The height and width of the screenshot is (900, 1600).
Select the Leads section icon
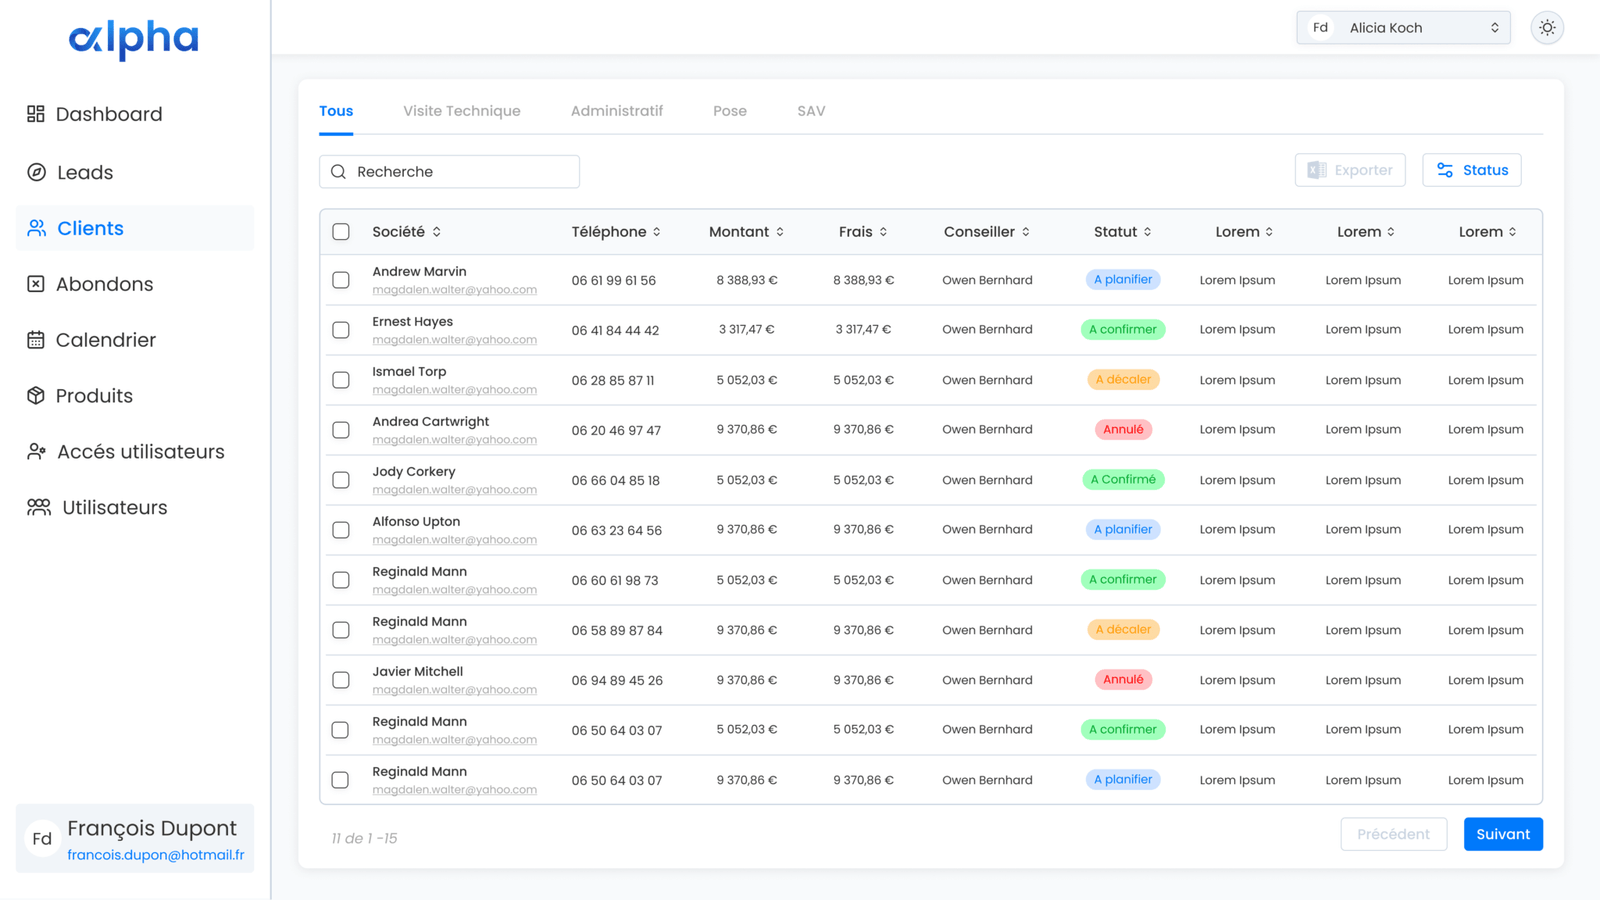(36, 172)
